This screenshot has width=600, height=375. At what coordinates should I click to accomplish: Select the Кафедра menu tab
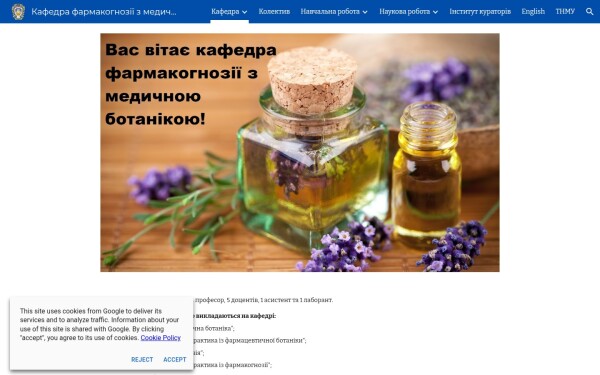pos(225,11)
